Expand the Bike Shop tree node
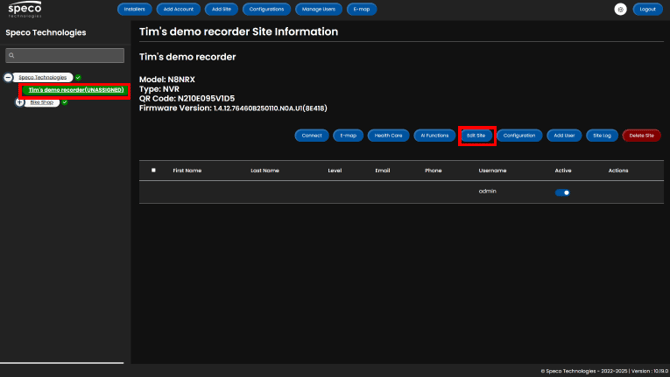Screen dimensions: 670x377 20,102
